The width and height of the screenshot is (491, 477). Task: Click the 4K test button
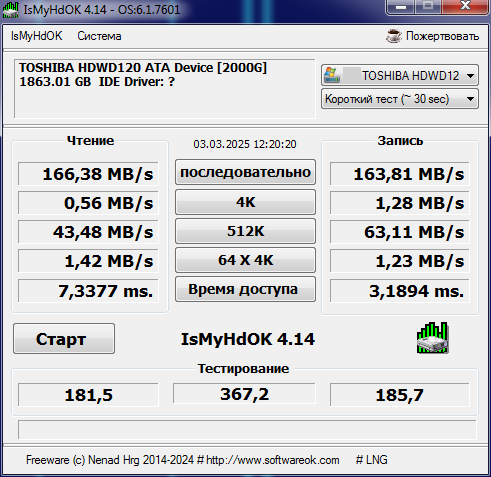point(245,202)
